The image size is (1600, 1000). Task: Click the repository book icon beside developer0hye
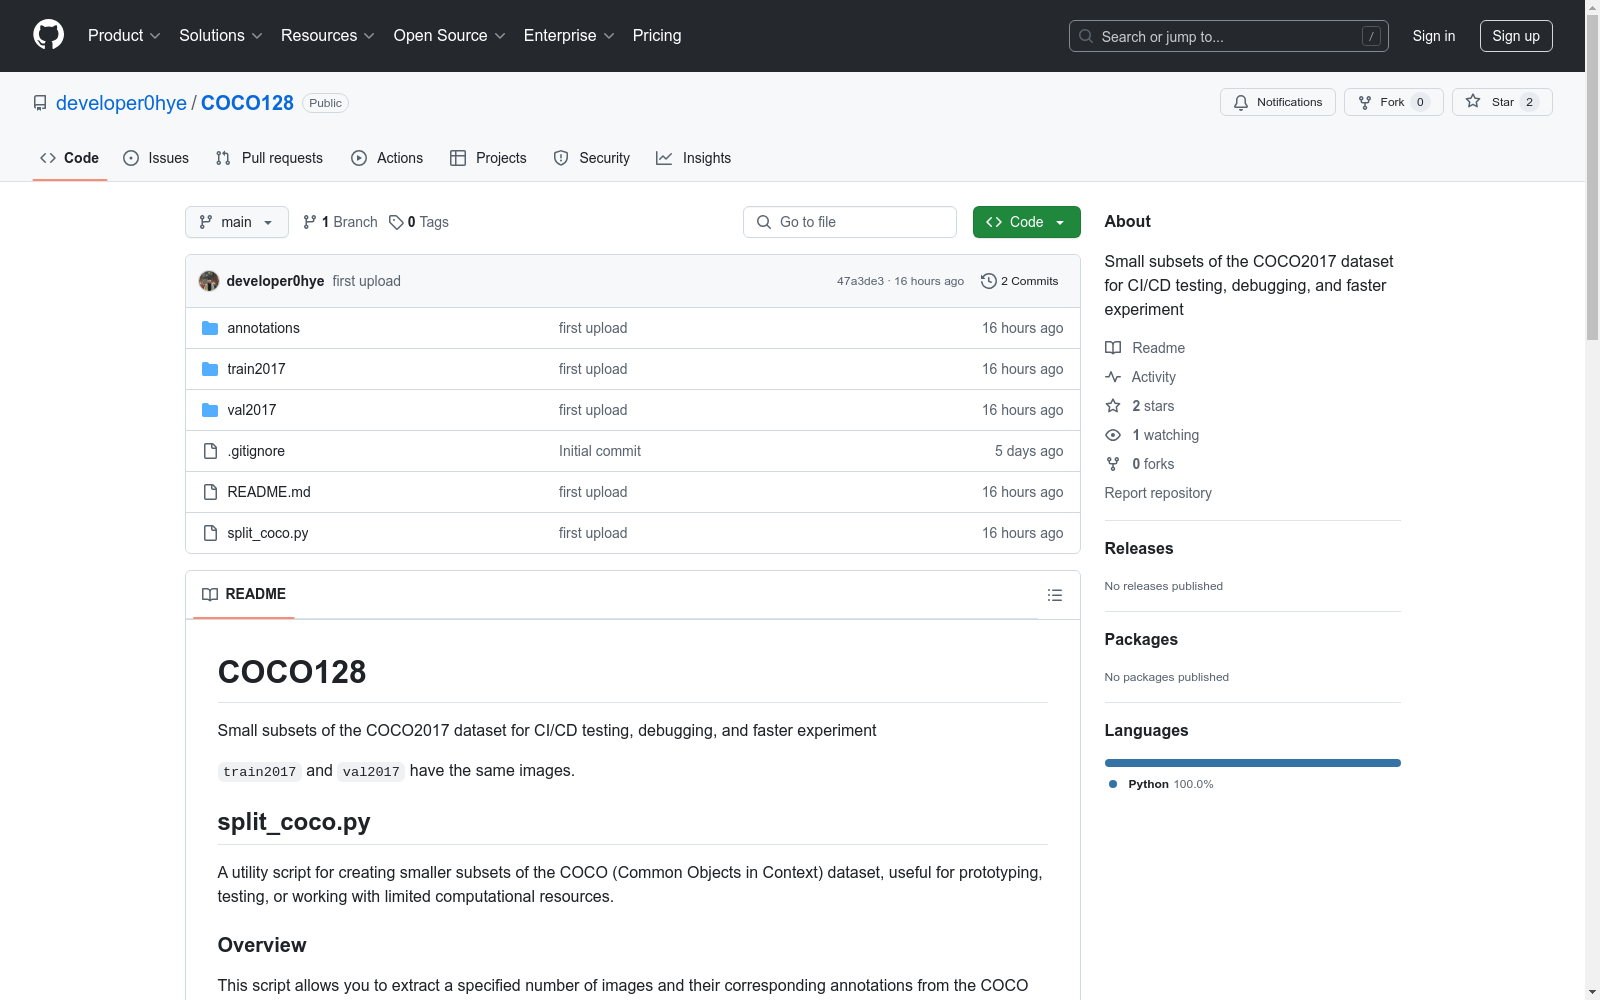tap(40, 103)
